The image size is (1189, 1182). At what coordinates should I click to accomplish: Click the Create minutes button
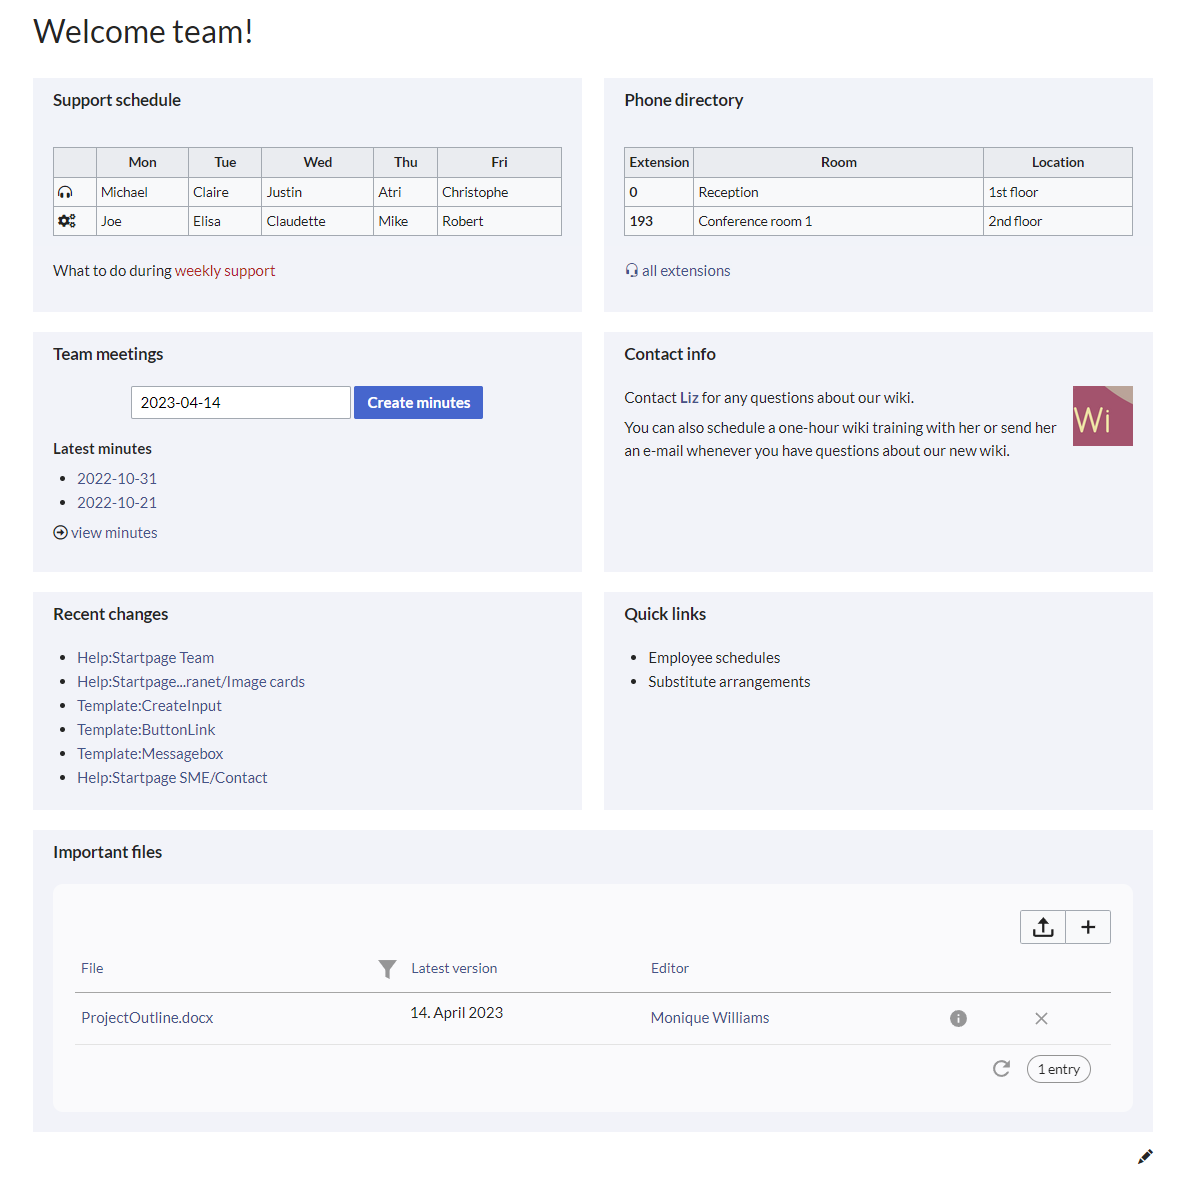pyautogui.click(x=419, y=403)
